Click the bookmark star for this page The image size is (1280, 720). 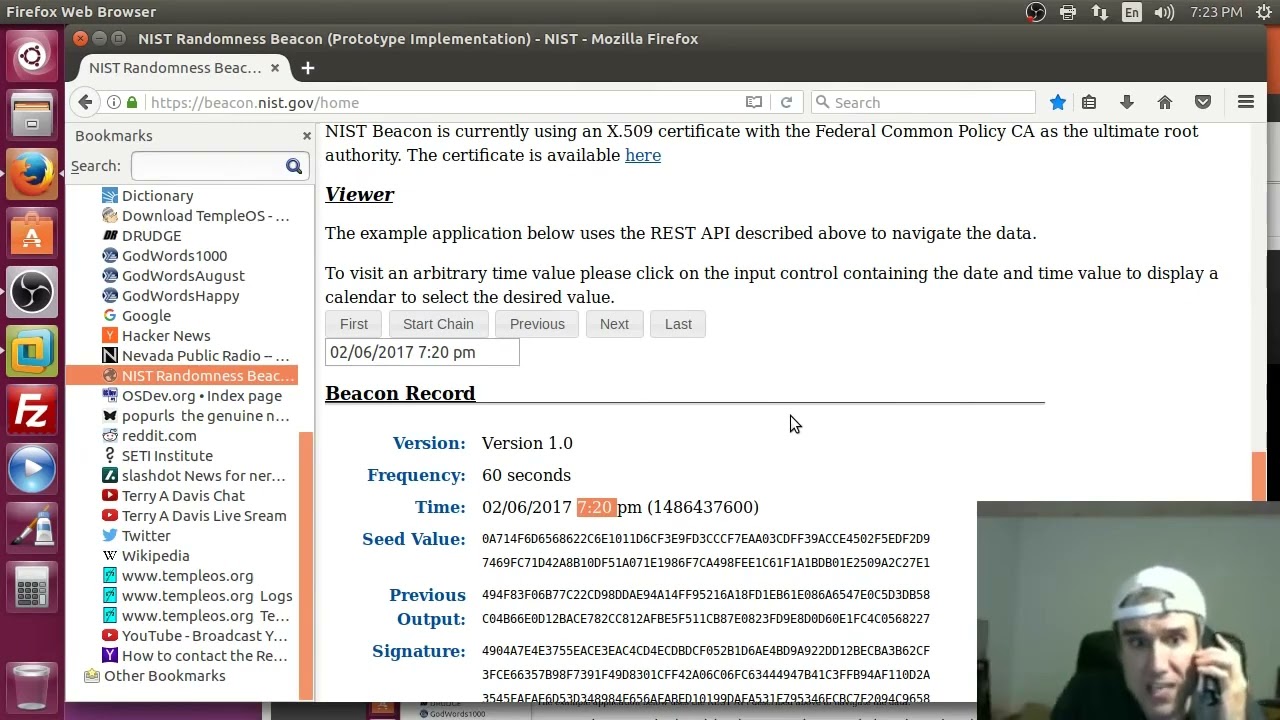(x=1057, y=102)
